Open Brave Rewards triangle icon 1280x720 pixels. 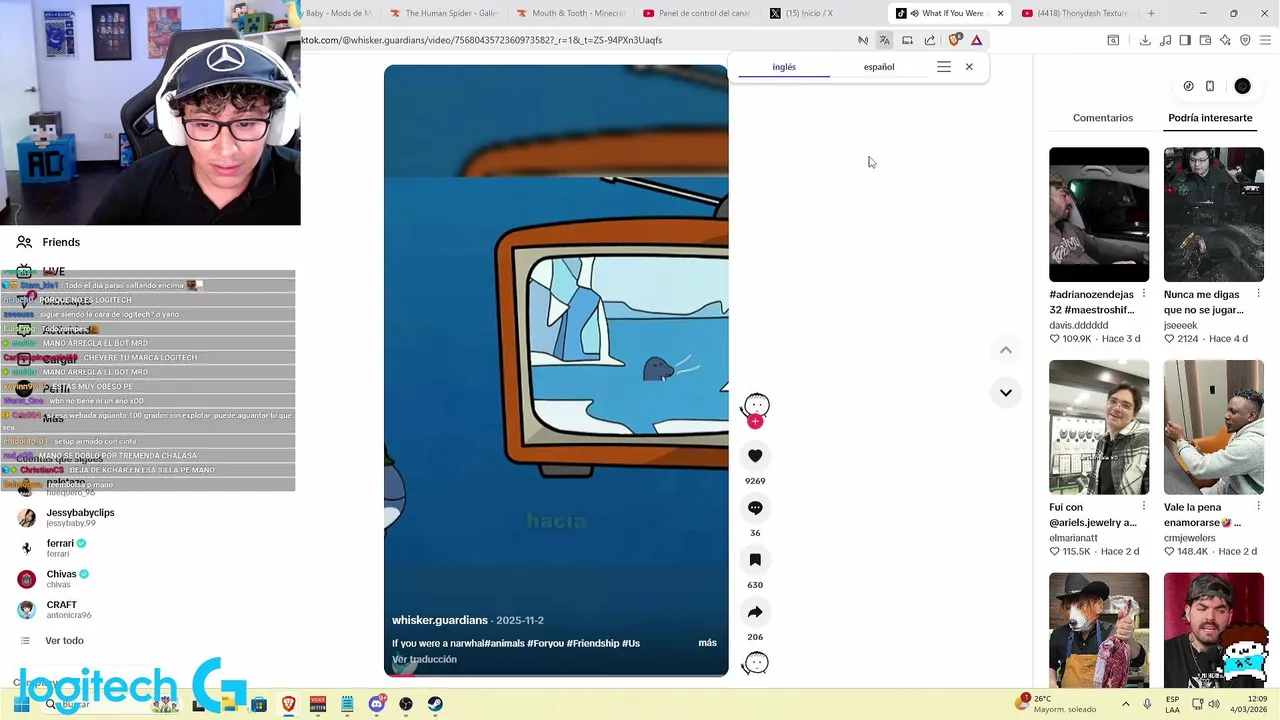[977, 40]
